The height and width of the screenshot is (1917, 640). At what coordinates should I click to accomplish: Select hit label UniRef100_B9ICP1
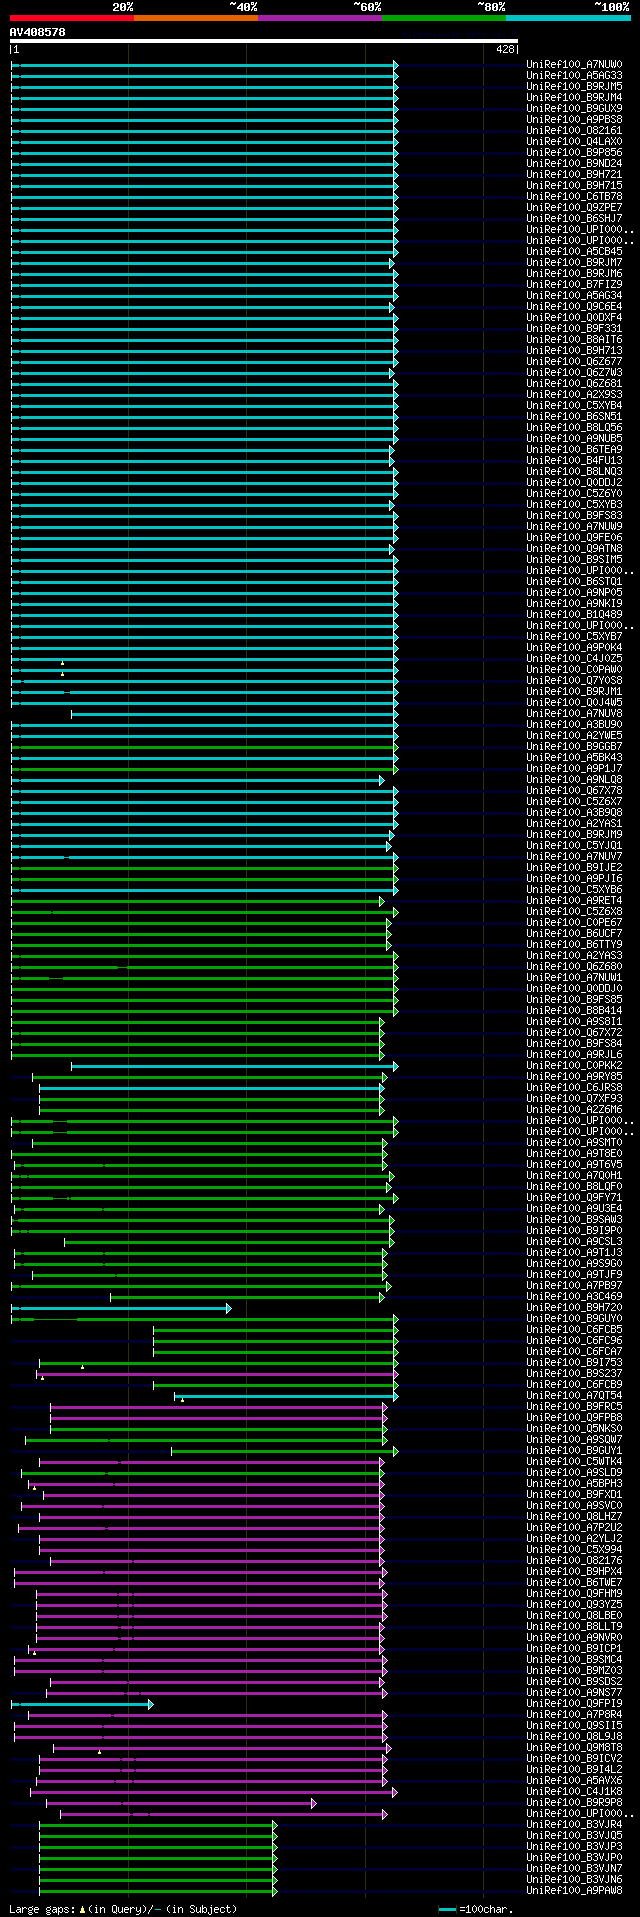pos(574,1648)
